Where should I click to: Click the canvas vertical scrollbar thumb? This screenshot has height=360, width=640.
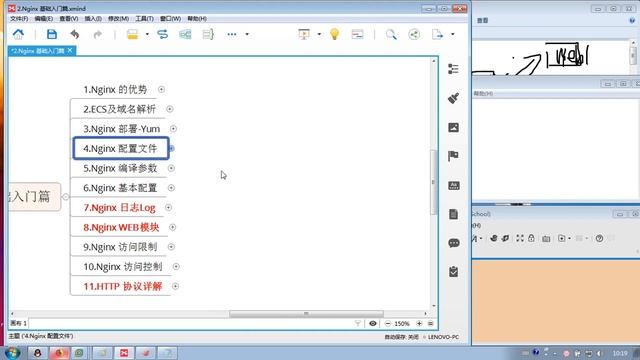pyautogui.click(x=433, y=182)
